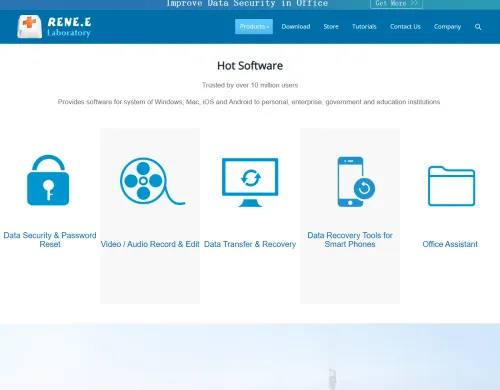
Task: Click the 'Improve Data Security in Office' banner text
Action: (247, 4)
